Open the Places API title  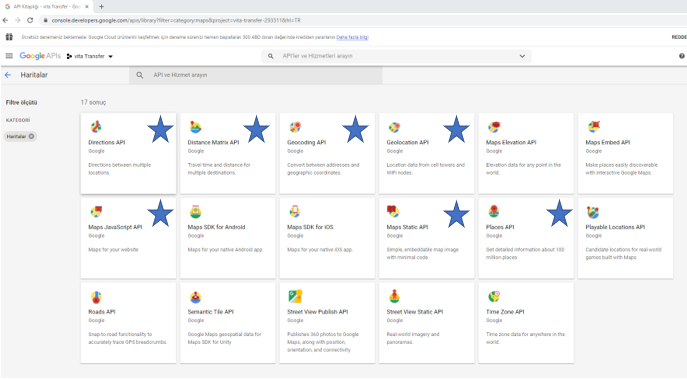500,227
